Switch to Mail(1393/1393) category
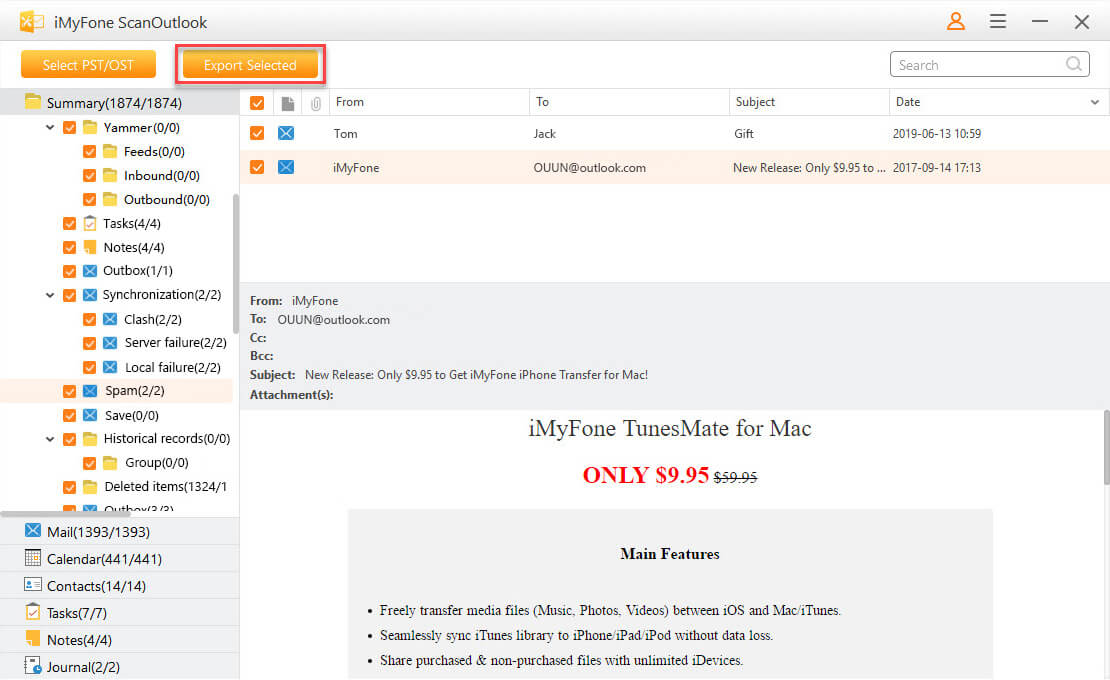Image resolution: width=1110 pixels, height=680 pixels. click(x=98, y=531)
